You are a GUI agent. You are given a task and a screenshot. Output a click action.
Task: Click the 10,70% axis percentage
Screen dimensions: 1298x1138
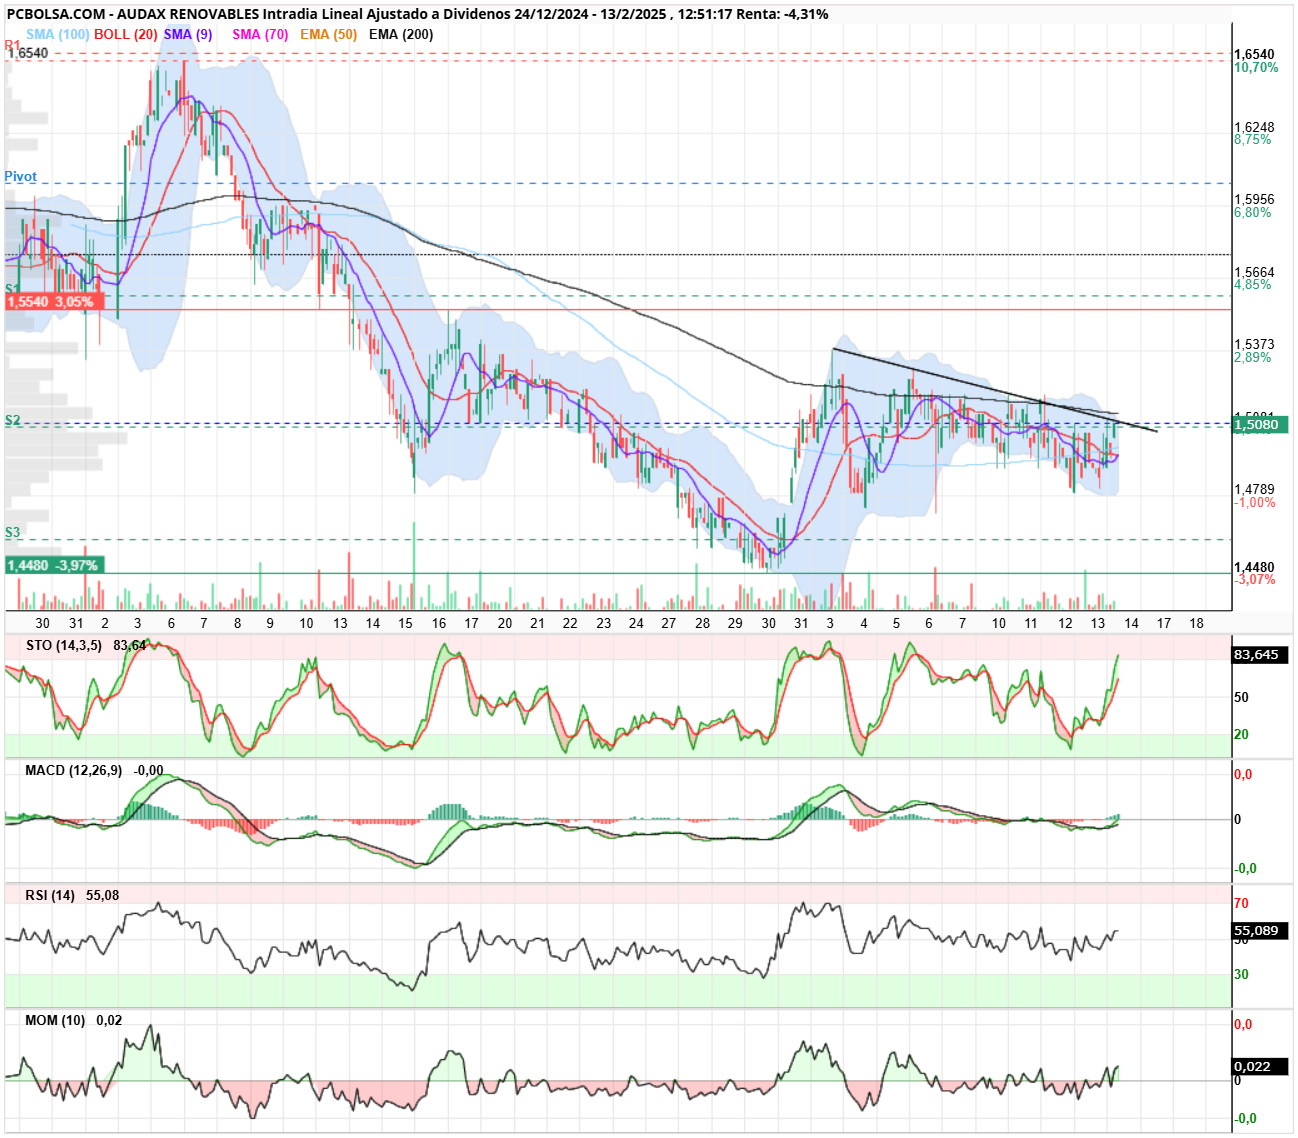click(x=1256, y=68)
